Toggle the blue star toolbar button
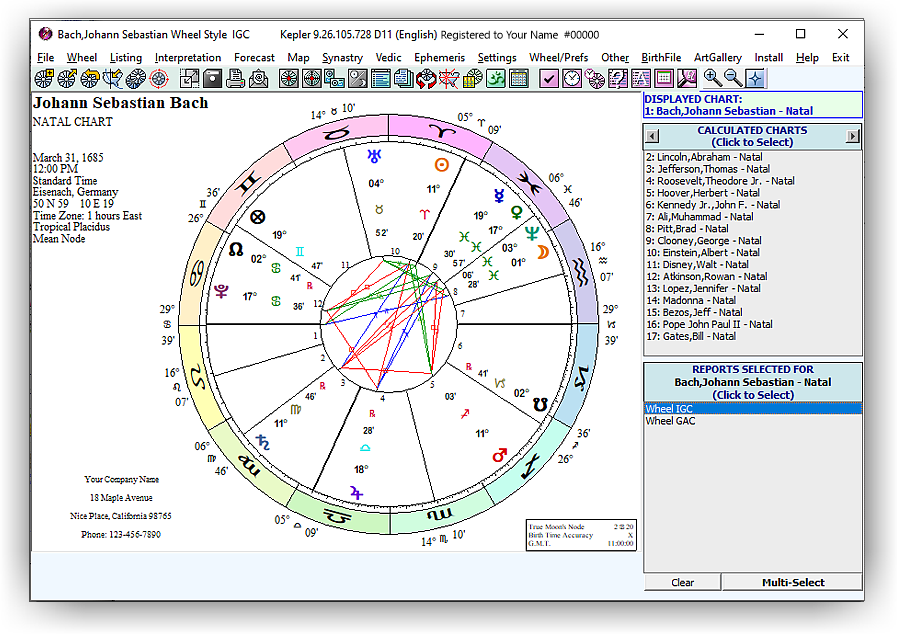The image size is (897, 634). [x=755, y=78]
